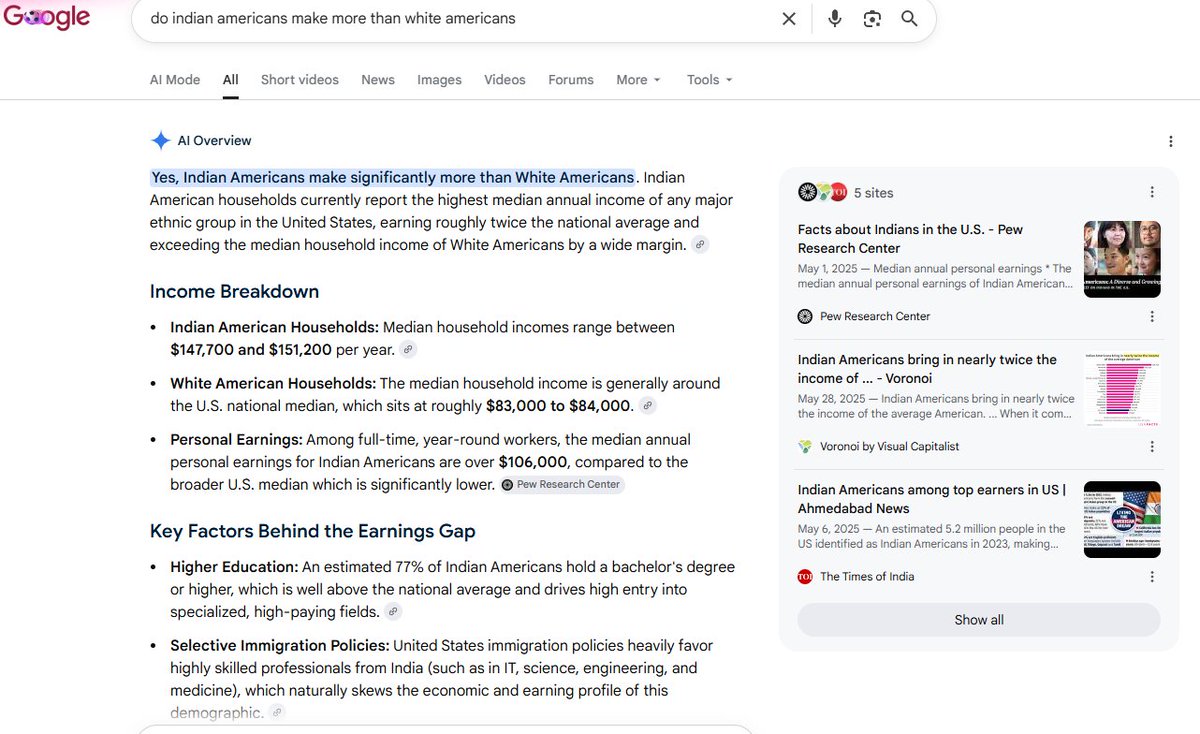
Task: Click "Higher Education:" bullet label
Action: click(234, 567)
